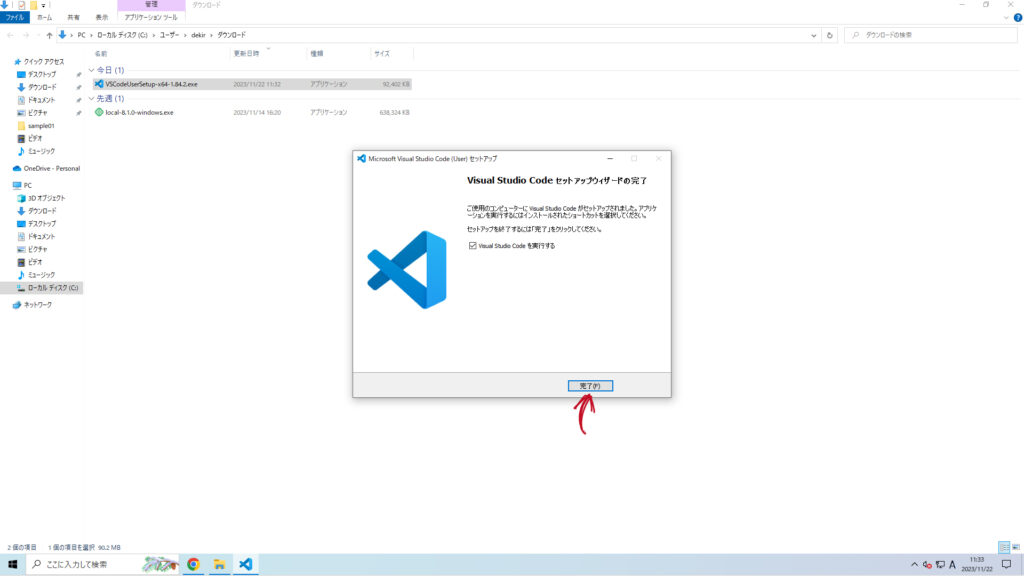
Task: Click dekir in breadcrumb path
Action: point(198,35)
